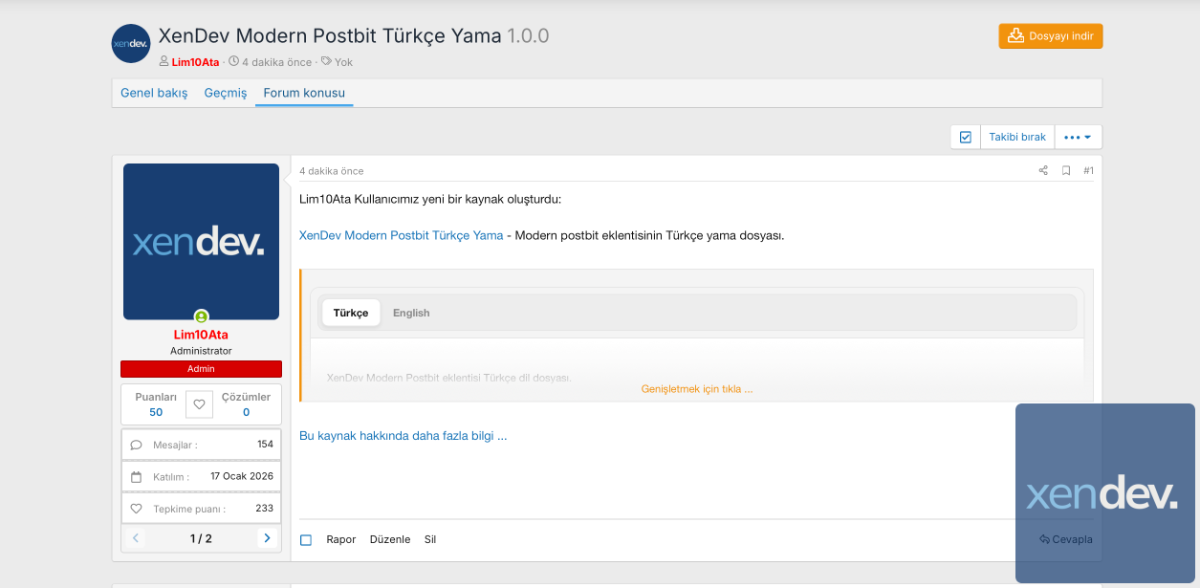Switch to the Genel bakış tab
This screenshot has height=588, width=1200.
pos(154,93)
